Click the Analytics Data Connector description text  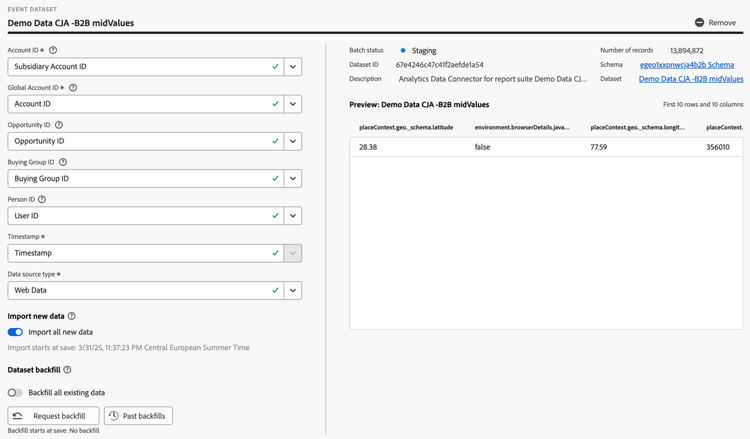(x=493, y=79)
